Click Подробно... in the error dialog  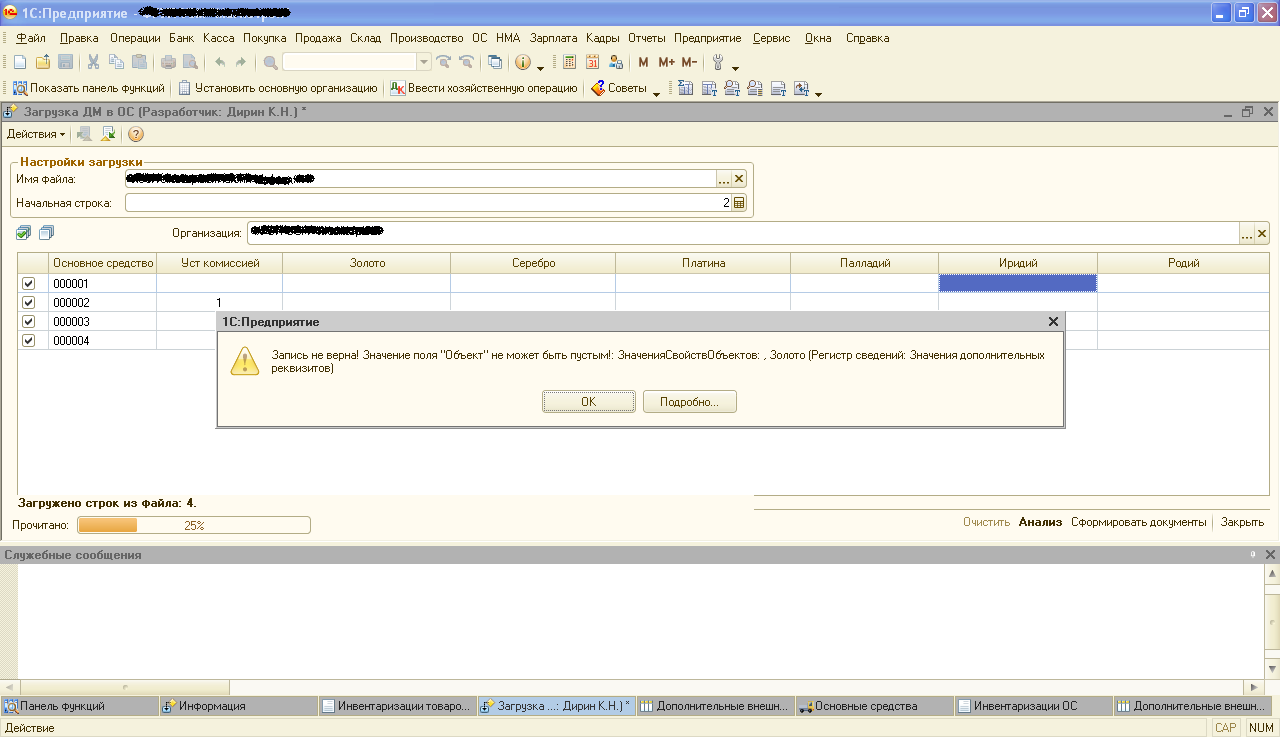pyautogui.click(x=689, y=401)
